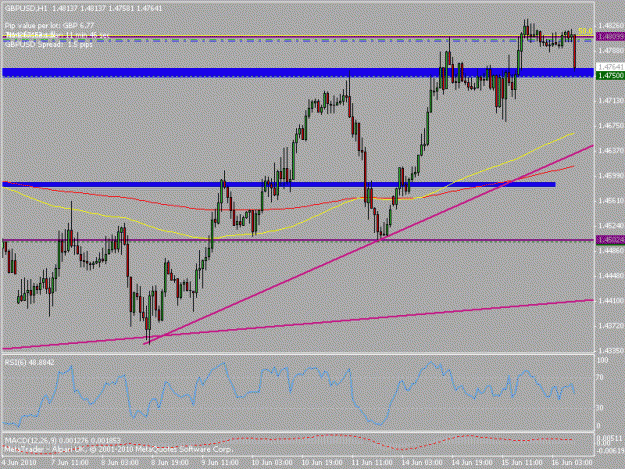This screenshot has width=625, height=469.
Task: Click the 7 Jun 11:00 time label
Action: (70, 463)
